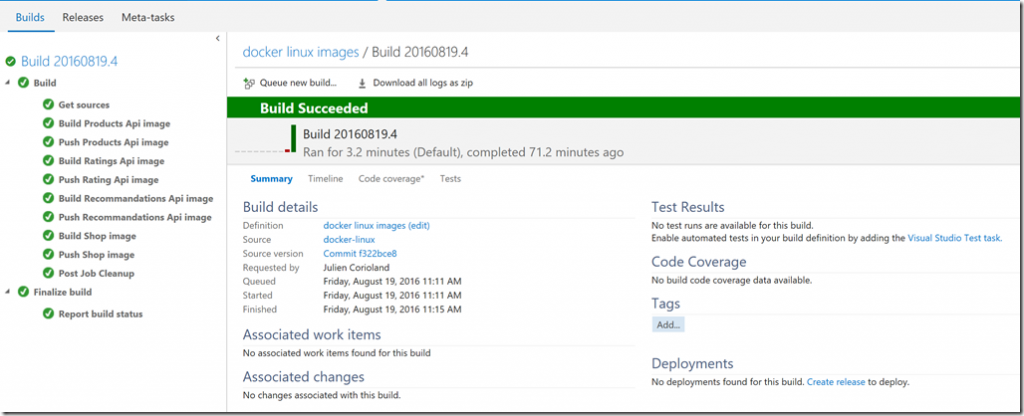This screenshot has width=1024, height=416.
Task: Click success icon next to Build Products Api image
Action: coord(48,123)
